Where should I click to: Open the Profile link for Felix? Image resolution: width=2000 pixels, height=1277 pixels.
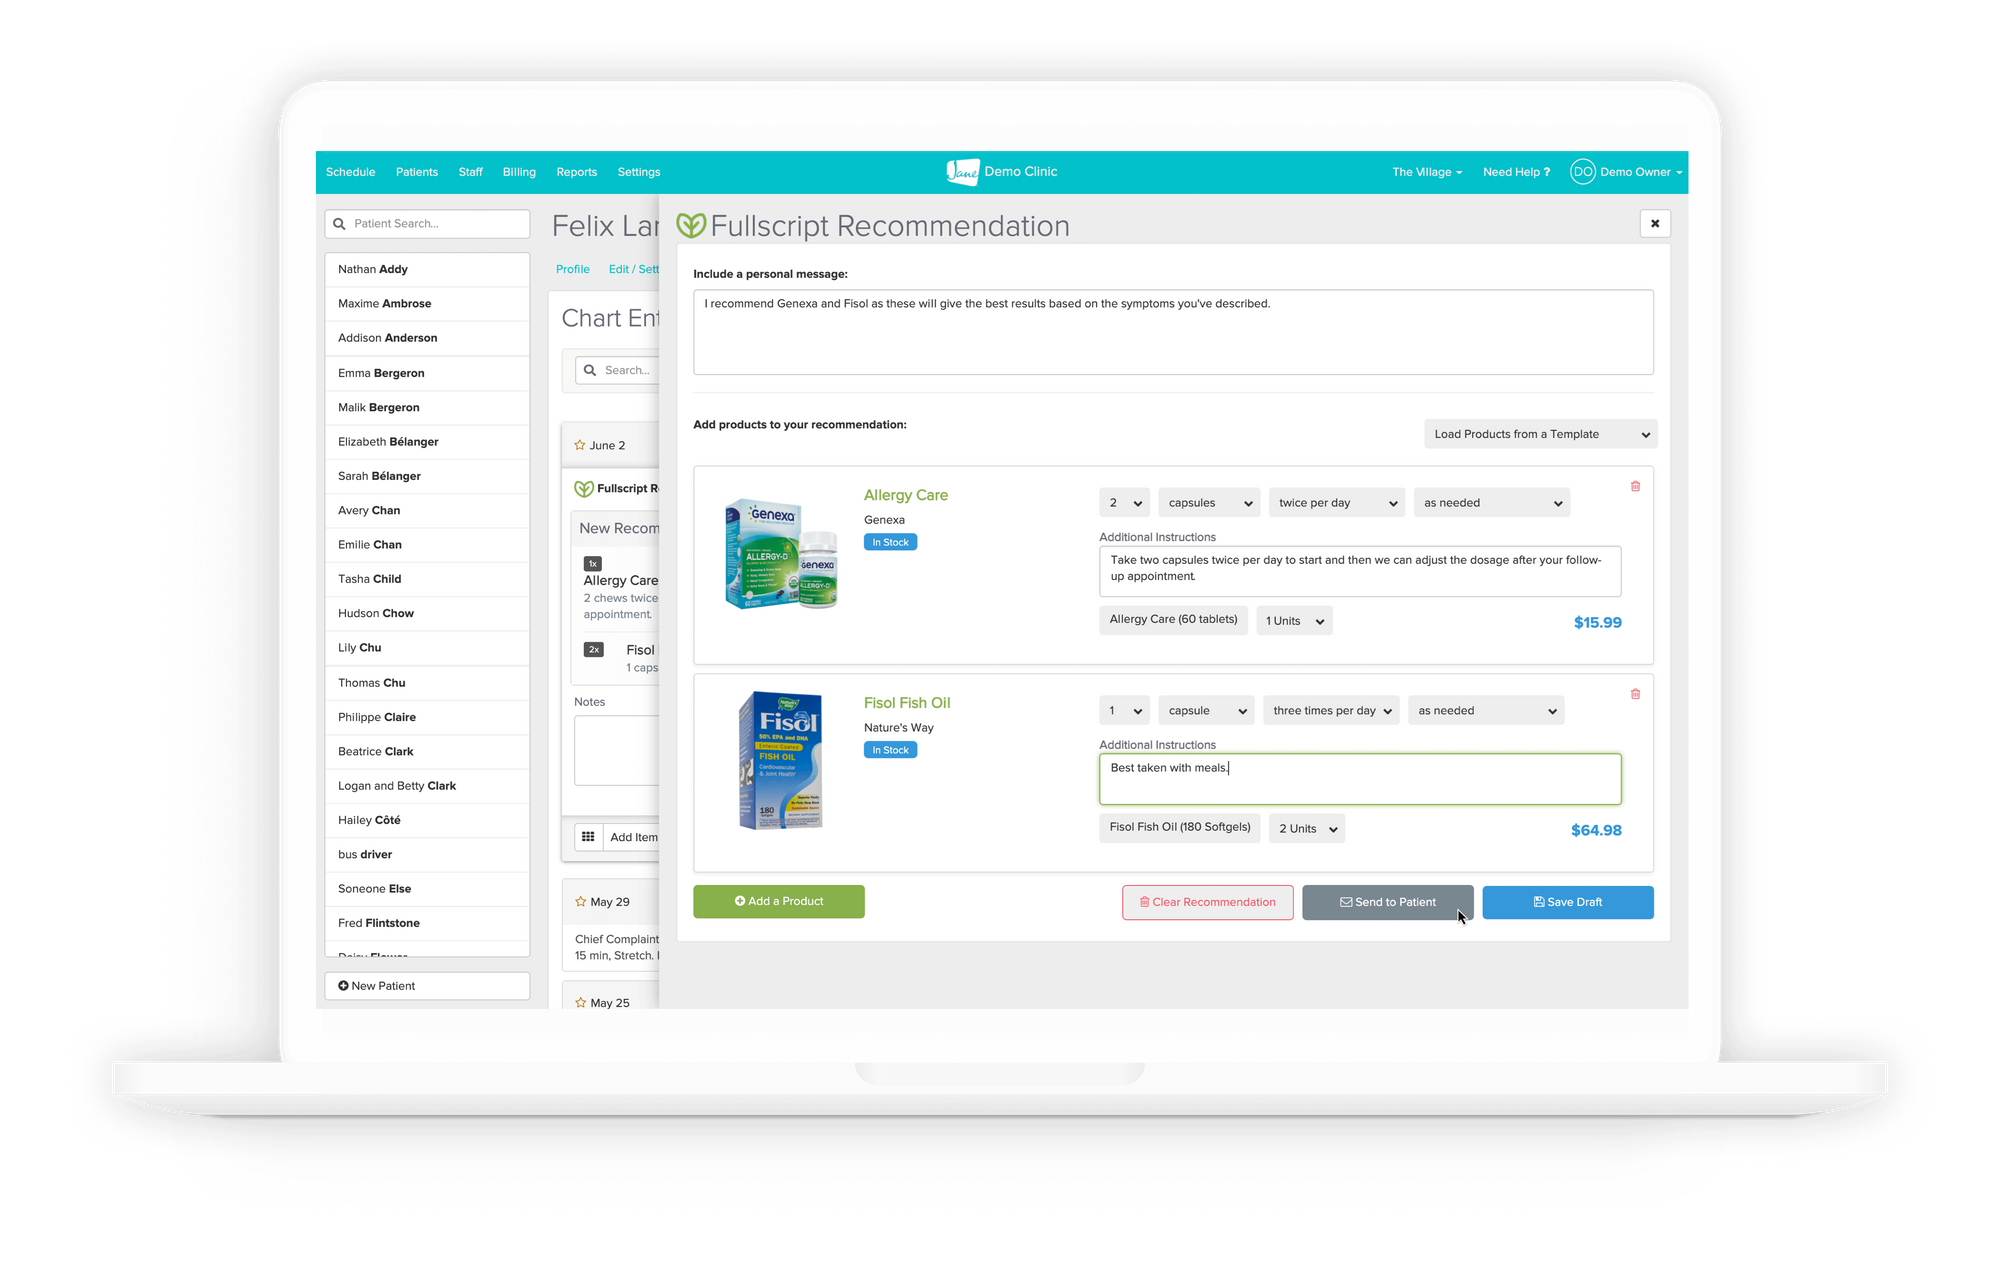click(573, 269)
